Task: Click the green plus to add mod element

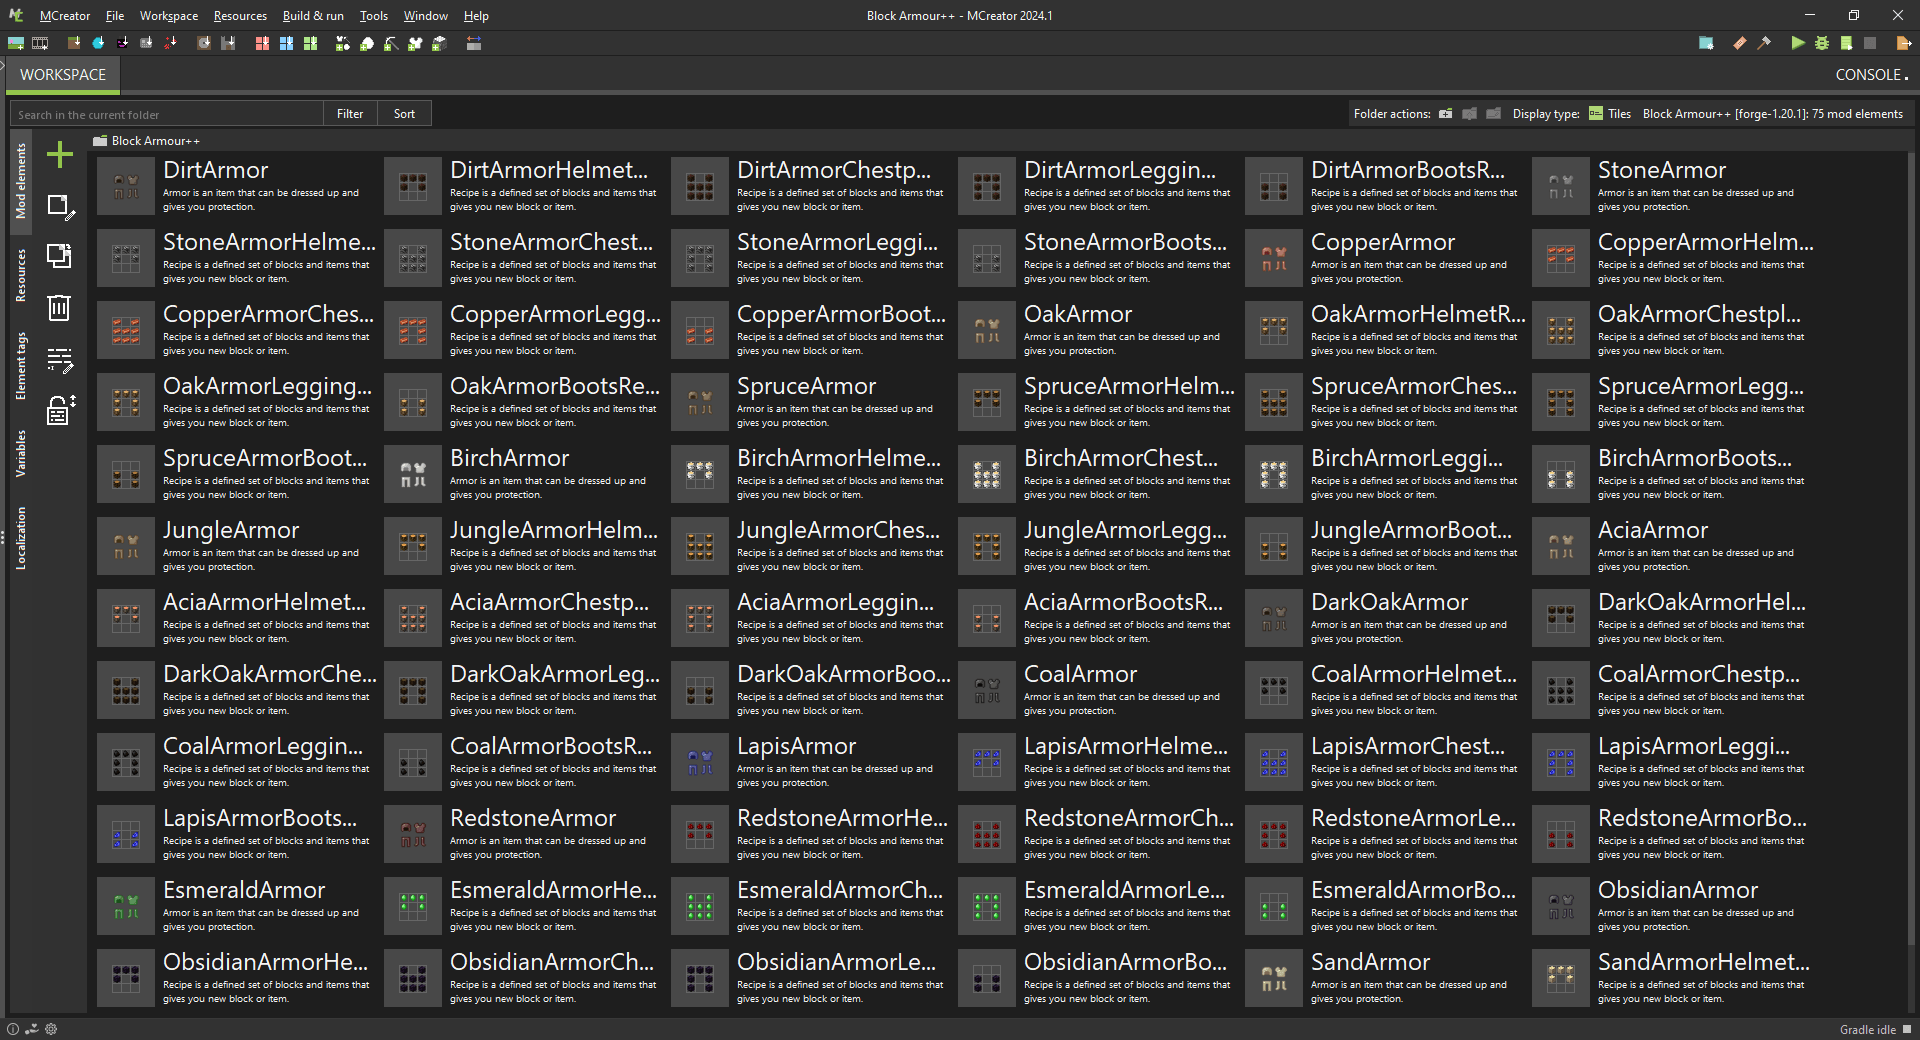Action: (60, 155)
